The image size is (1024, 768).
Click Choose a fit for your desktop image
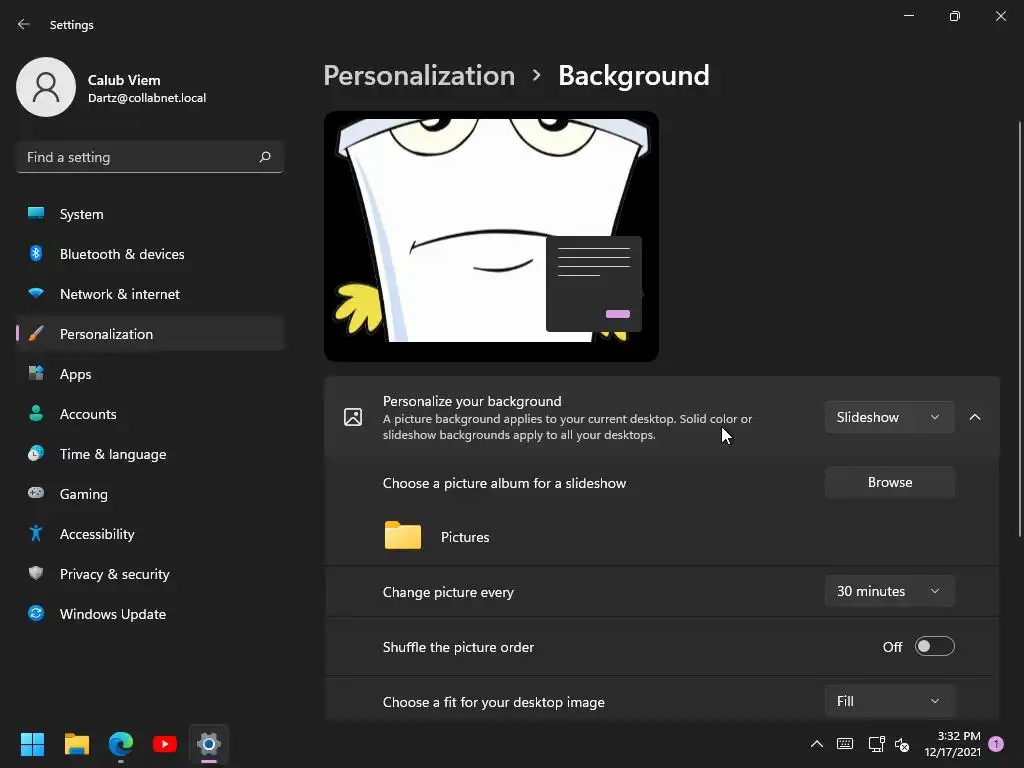(494, 702)
